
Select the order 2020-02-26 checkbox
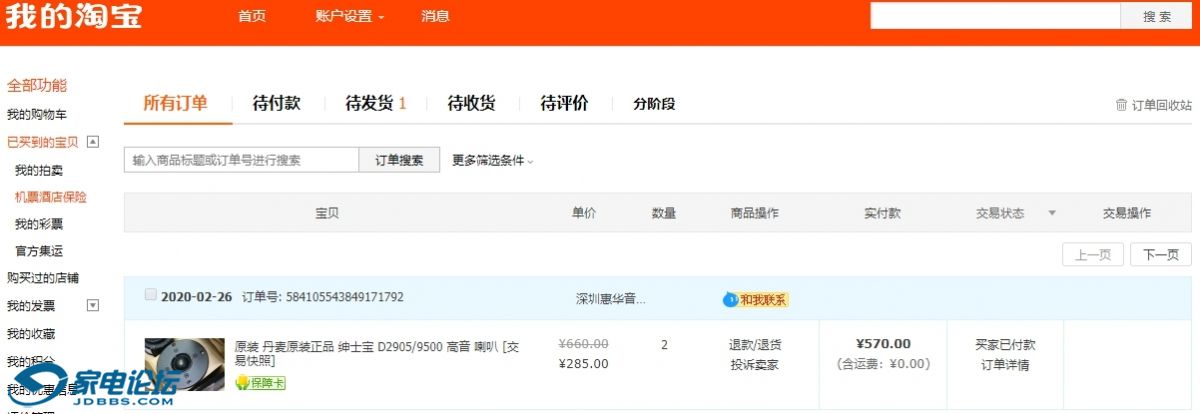[151, 295]
